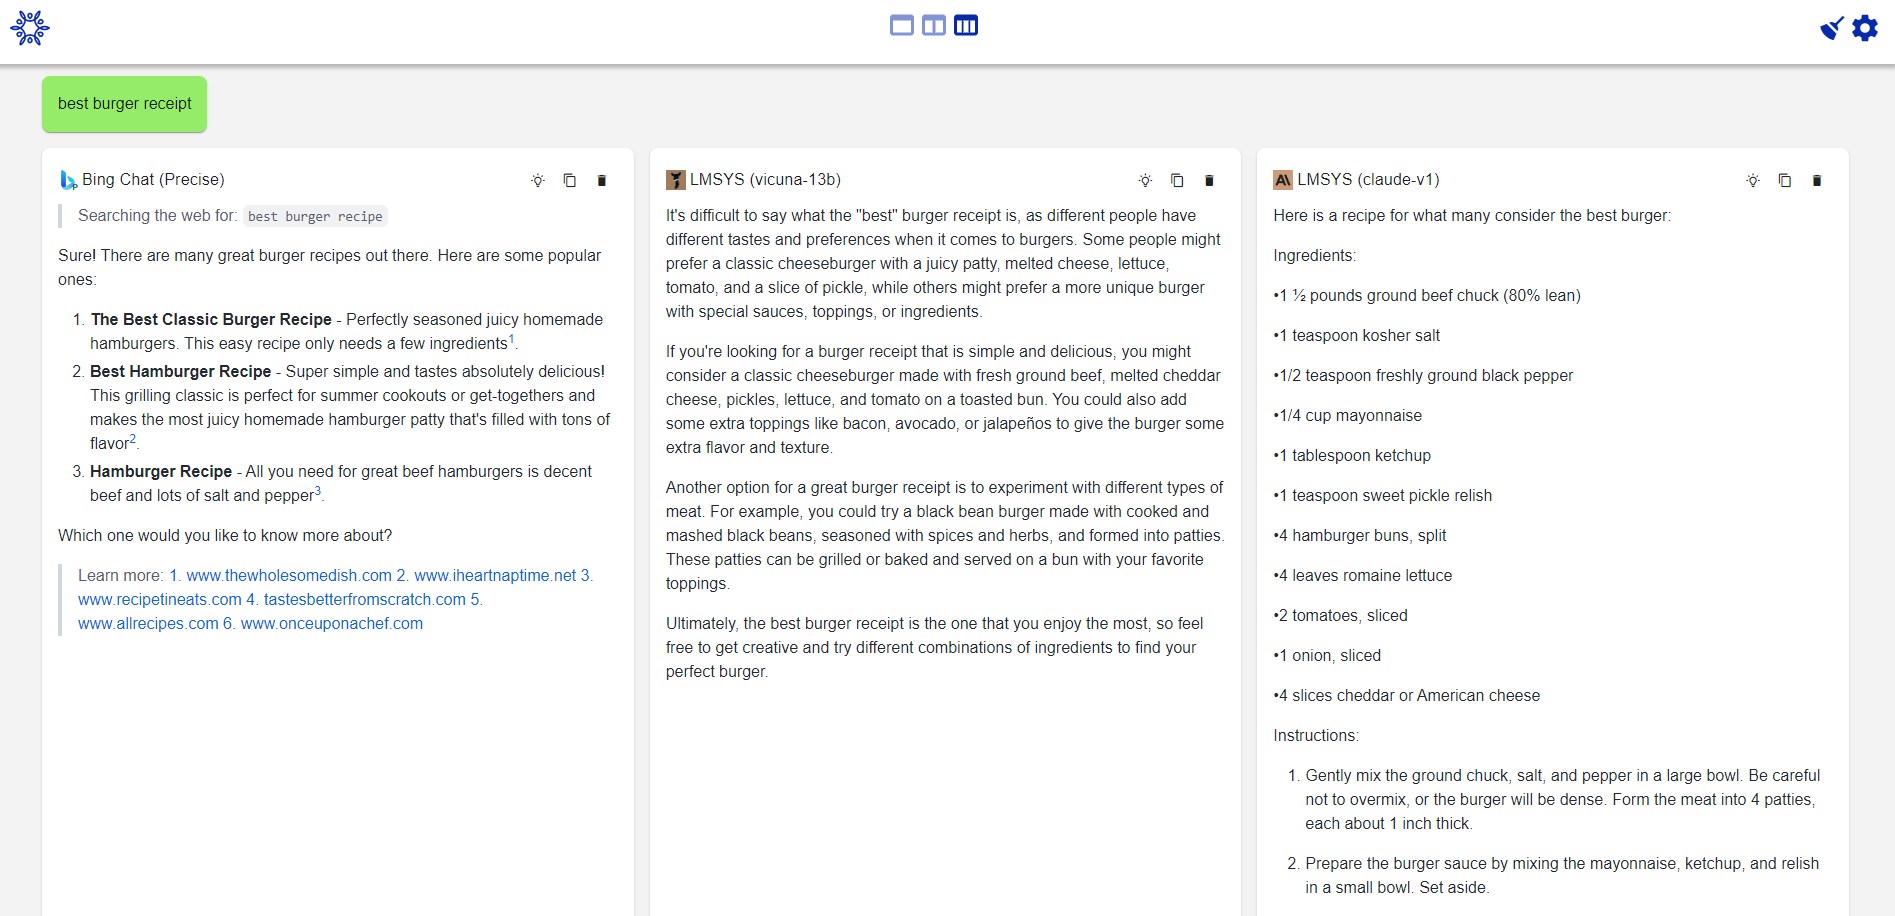Delete the LMSYS claude-v1 response
Image resolution: width=1895 pixels, height=916 pixels.
pos(1817,180)
